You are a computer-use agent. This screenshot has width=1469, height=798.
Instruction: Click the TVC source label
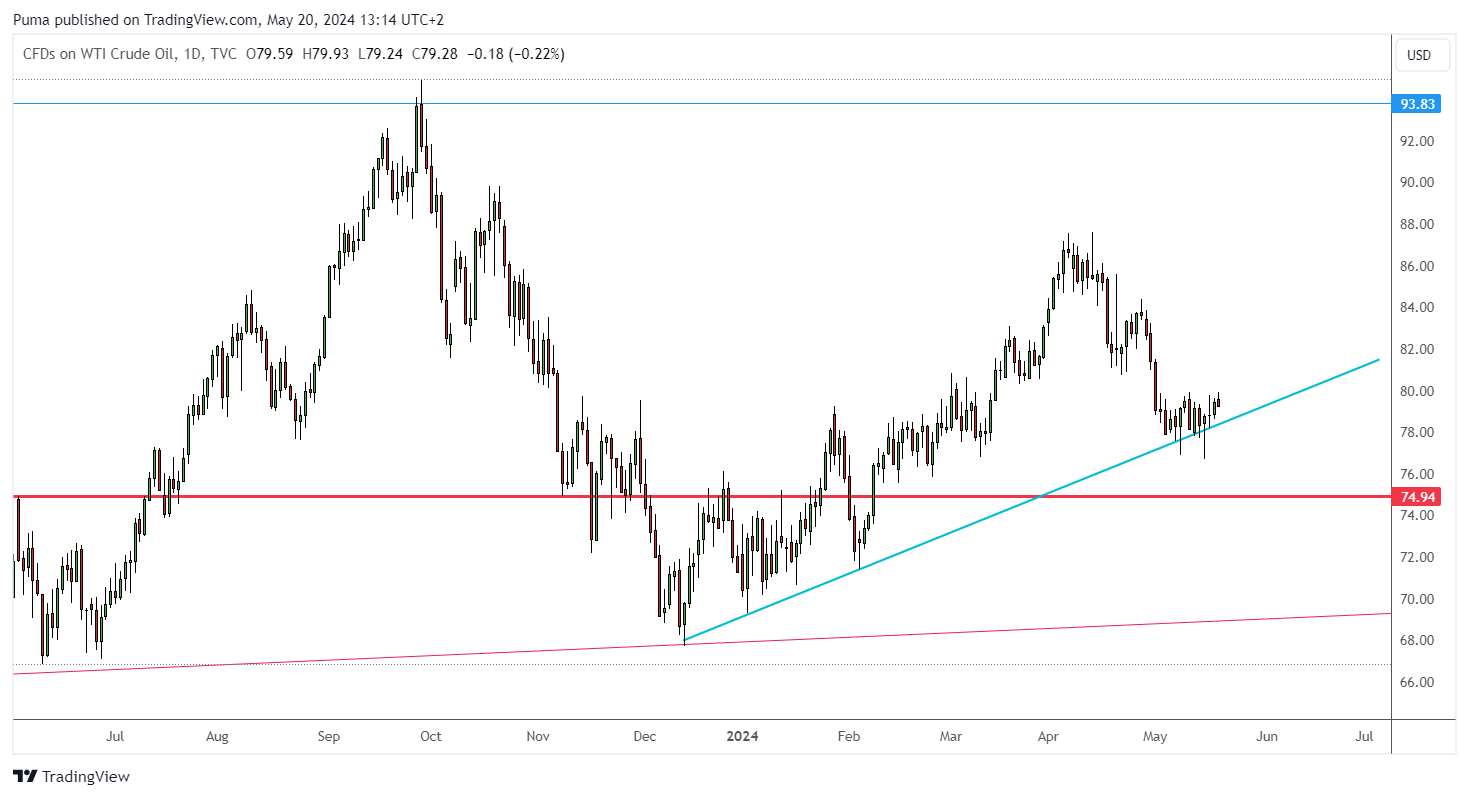pos(223,54)
